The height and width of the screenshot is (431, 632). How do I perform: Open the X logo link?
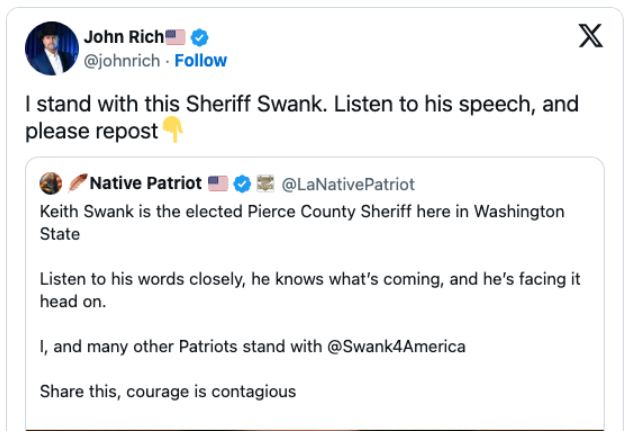(x=591, y=37)
